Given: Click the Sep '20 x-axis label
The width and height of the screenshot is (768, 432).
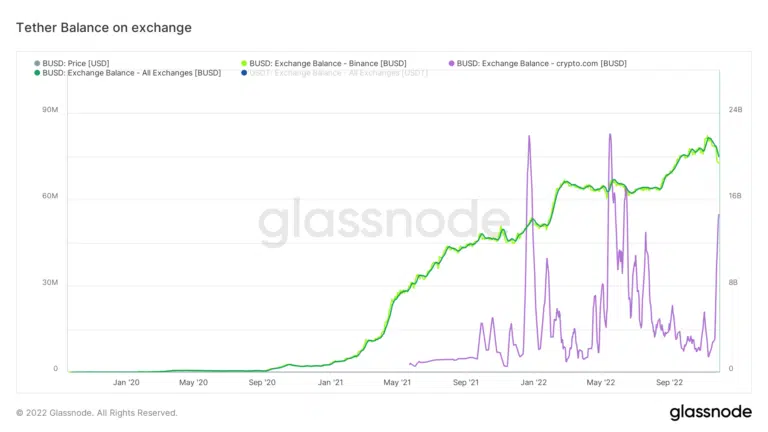Looking at the screenshot, I should 261,382.
